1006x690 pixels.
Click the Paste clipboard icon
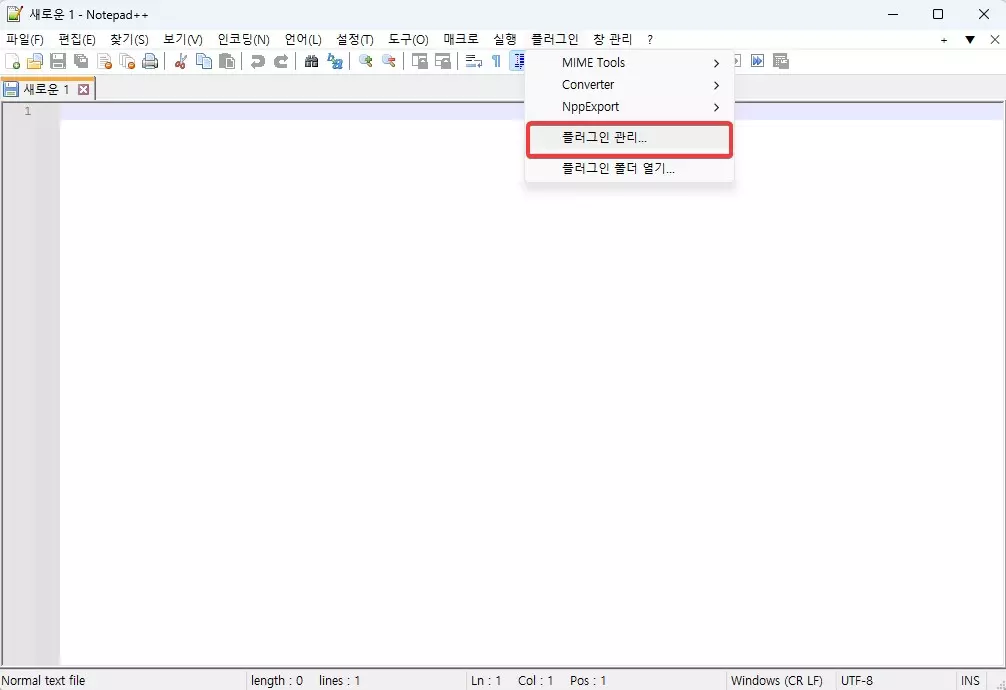tap(227, 62)
